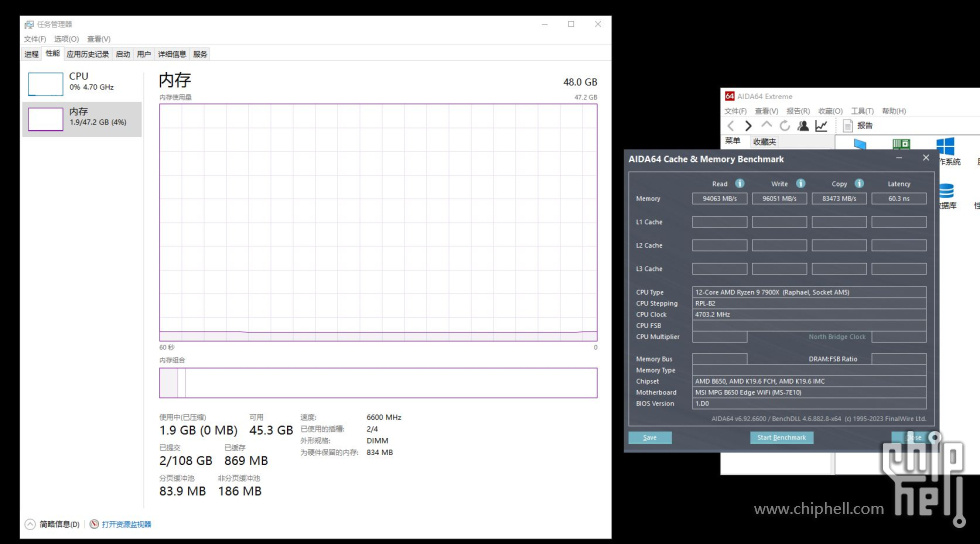Click the CPU Type Ryzen 9 7900X field
The width and height of the screenshot is (980, 544).
coord(809,292)
